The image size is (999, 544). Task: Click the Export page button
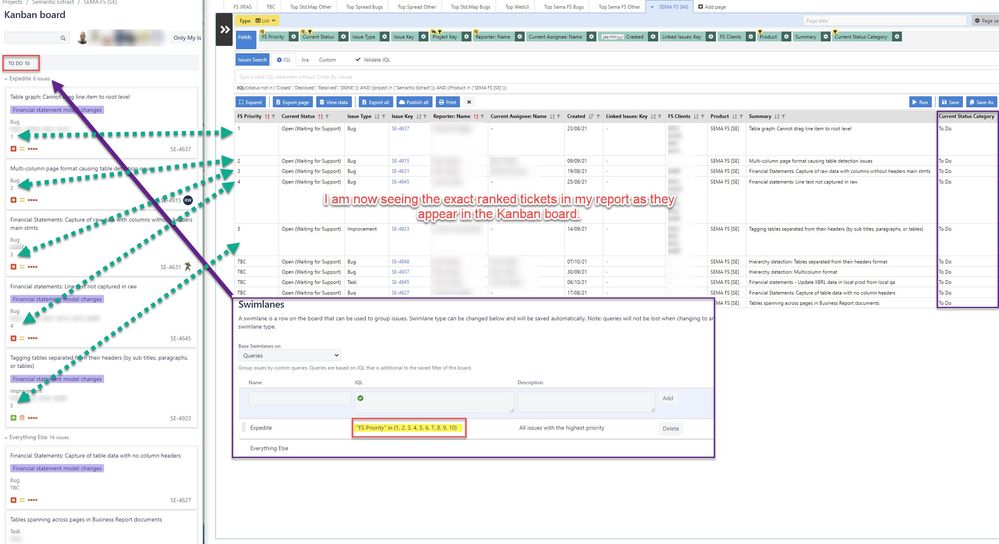tap(292, 102)
